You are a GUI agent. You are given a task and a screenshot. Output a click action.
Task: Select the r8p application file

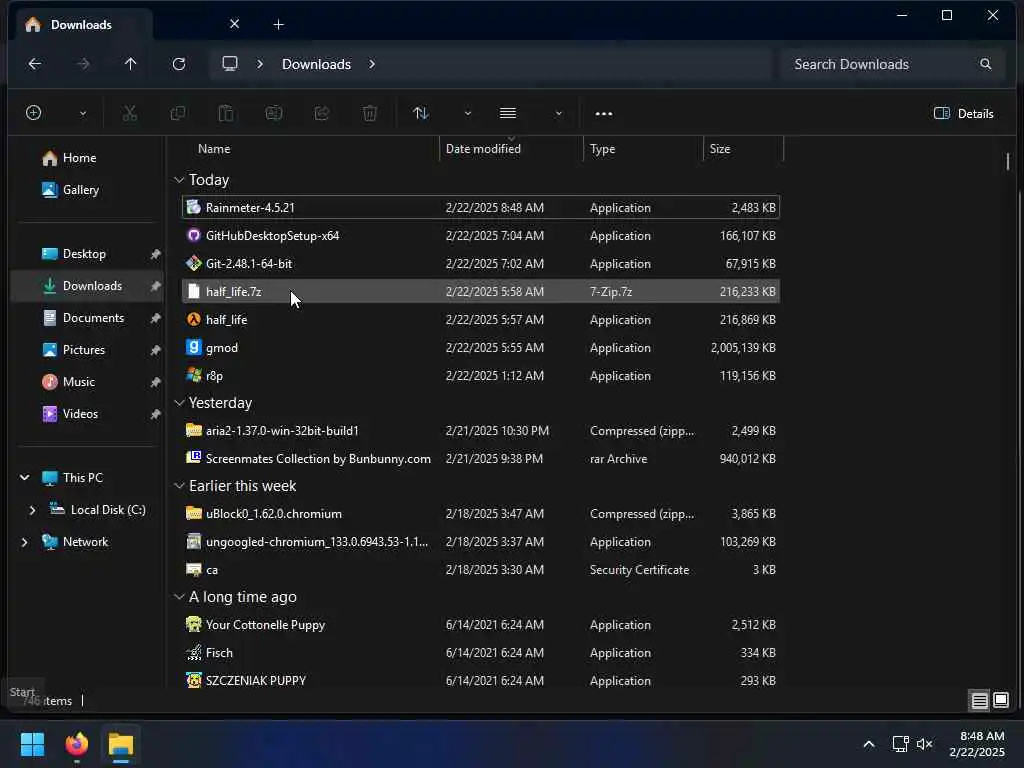(x=481, y=376)
